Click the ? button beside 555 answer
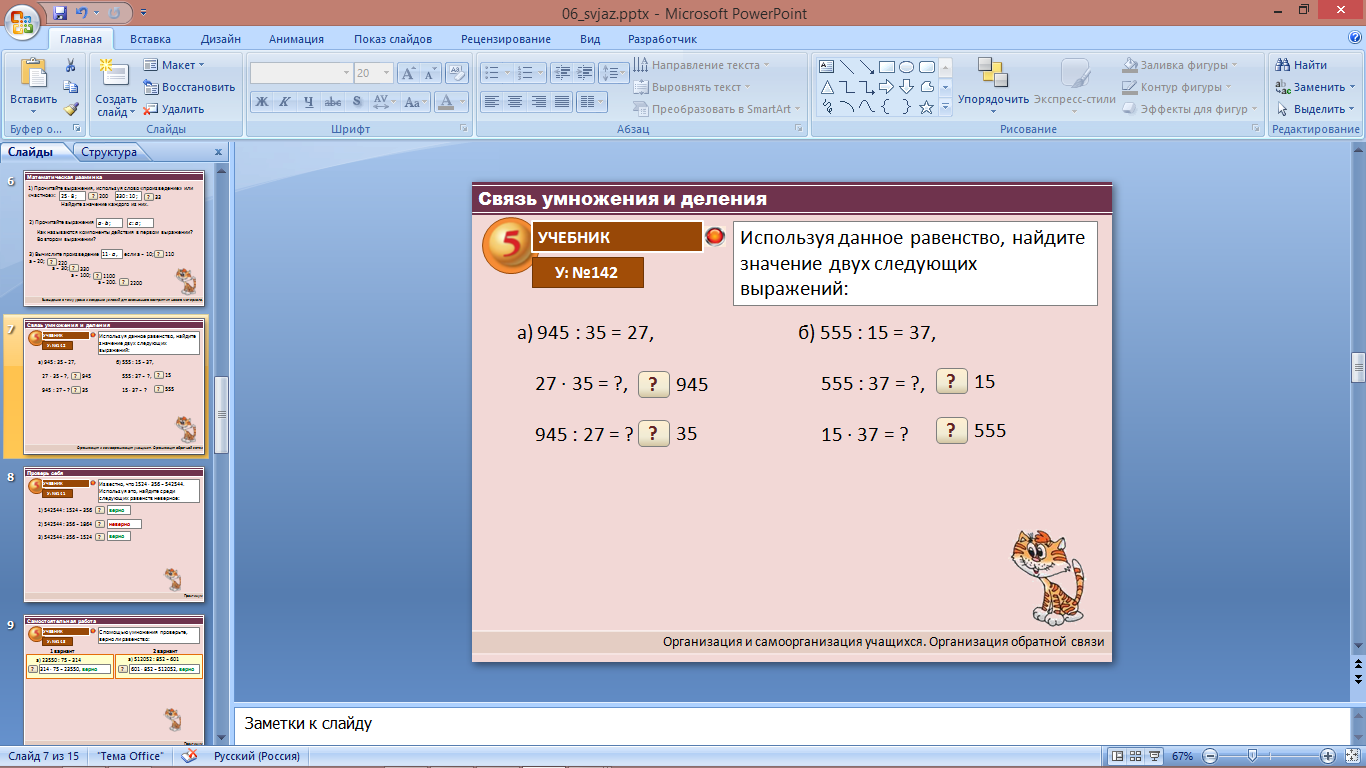 pos(952,430)
